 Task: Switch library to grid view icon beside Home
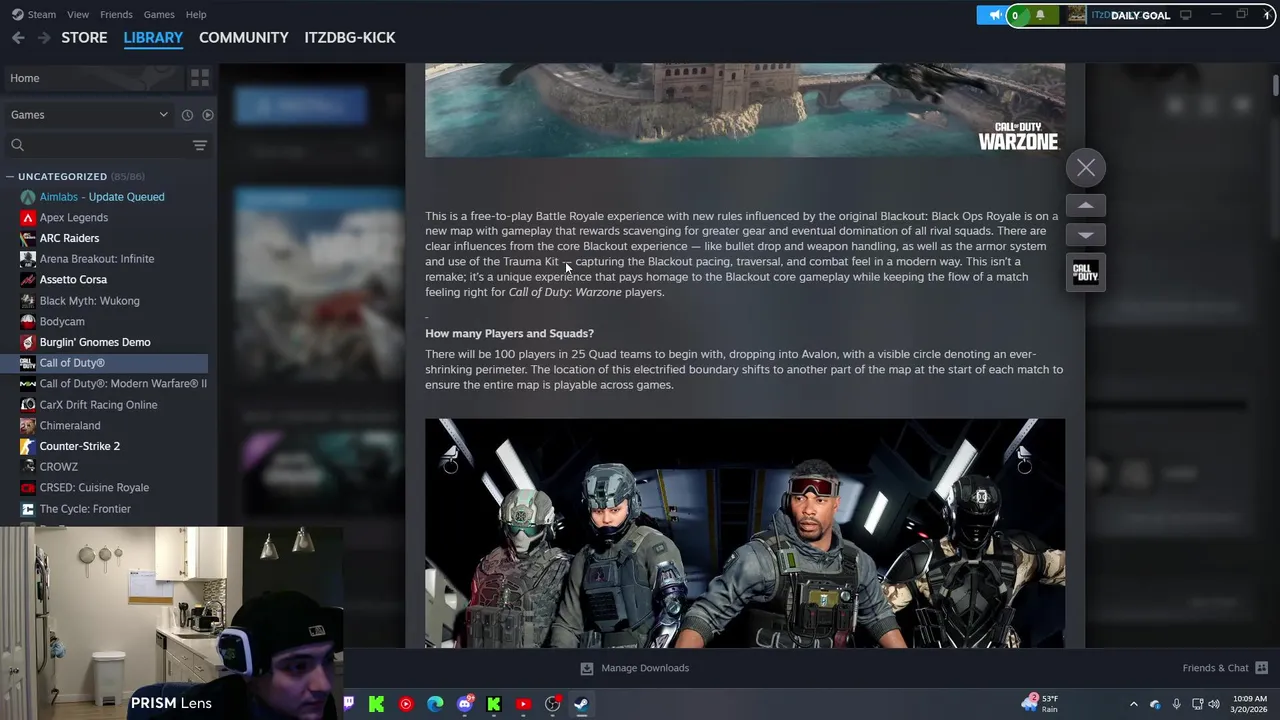(x=199, y=78)
